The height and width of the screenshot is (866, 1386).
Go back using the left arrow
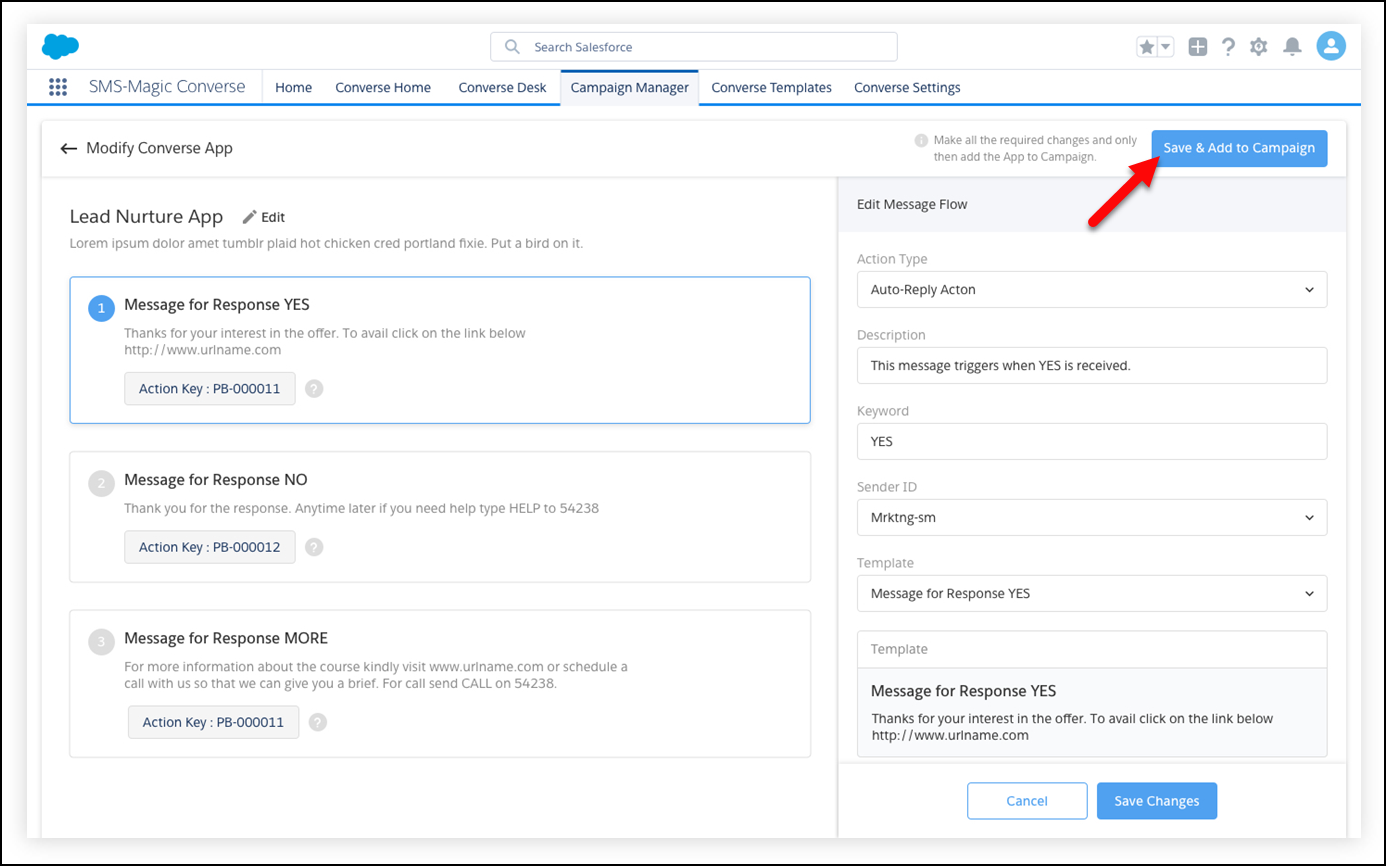coord(68,148)
